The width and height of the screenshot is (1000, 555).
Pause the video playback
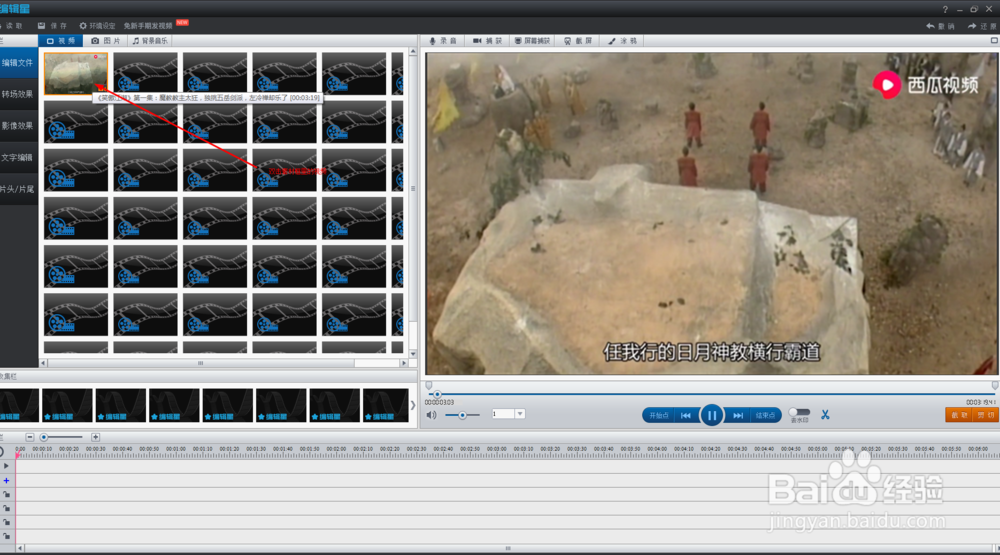(x=712, y=415)
